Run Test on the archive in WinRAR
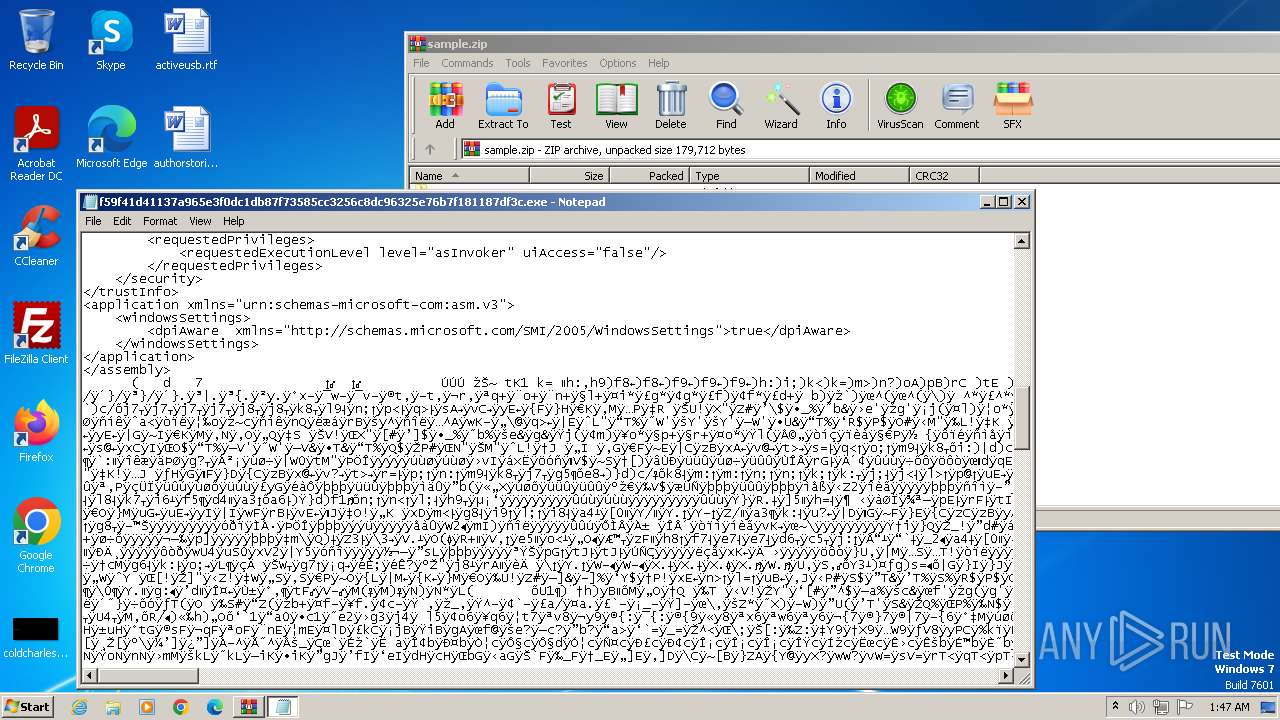Screen dimensions: 1280x720 pyautogui.click(x=561, y=106)
